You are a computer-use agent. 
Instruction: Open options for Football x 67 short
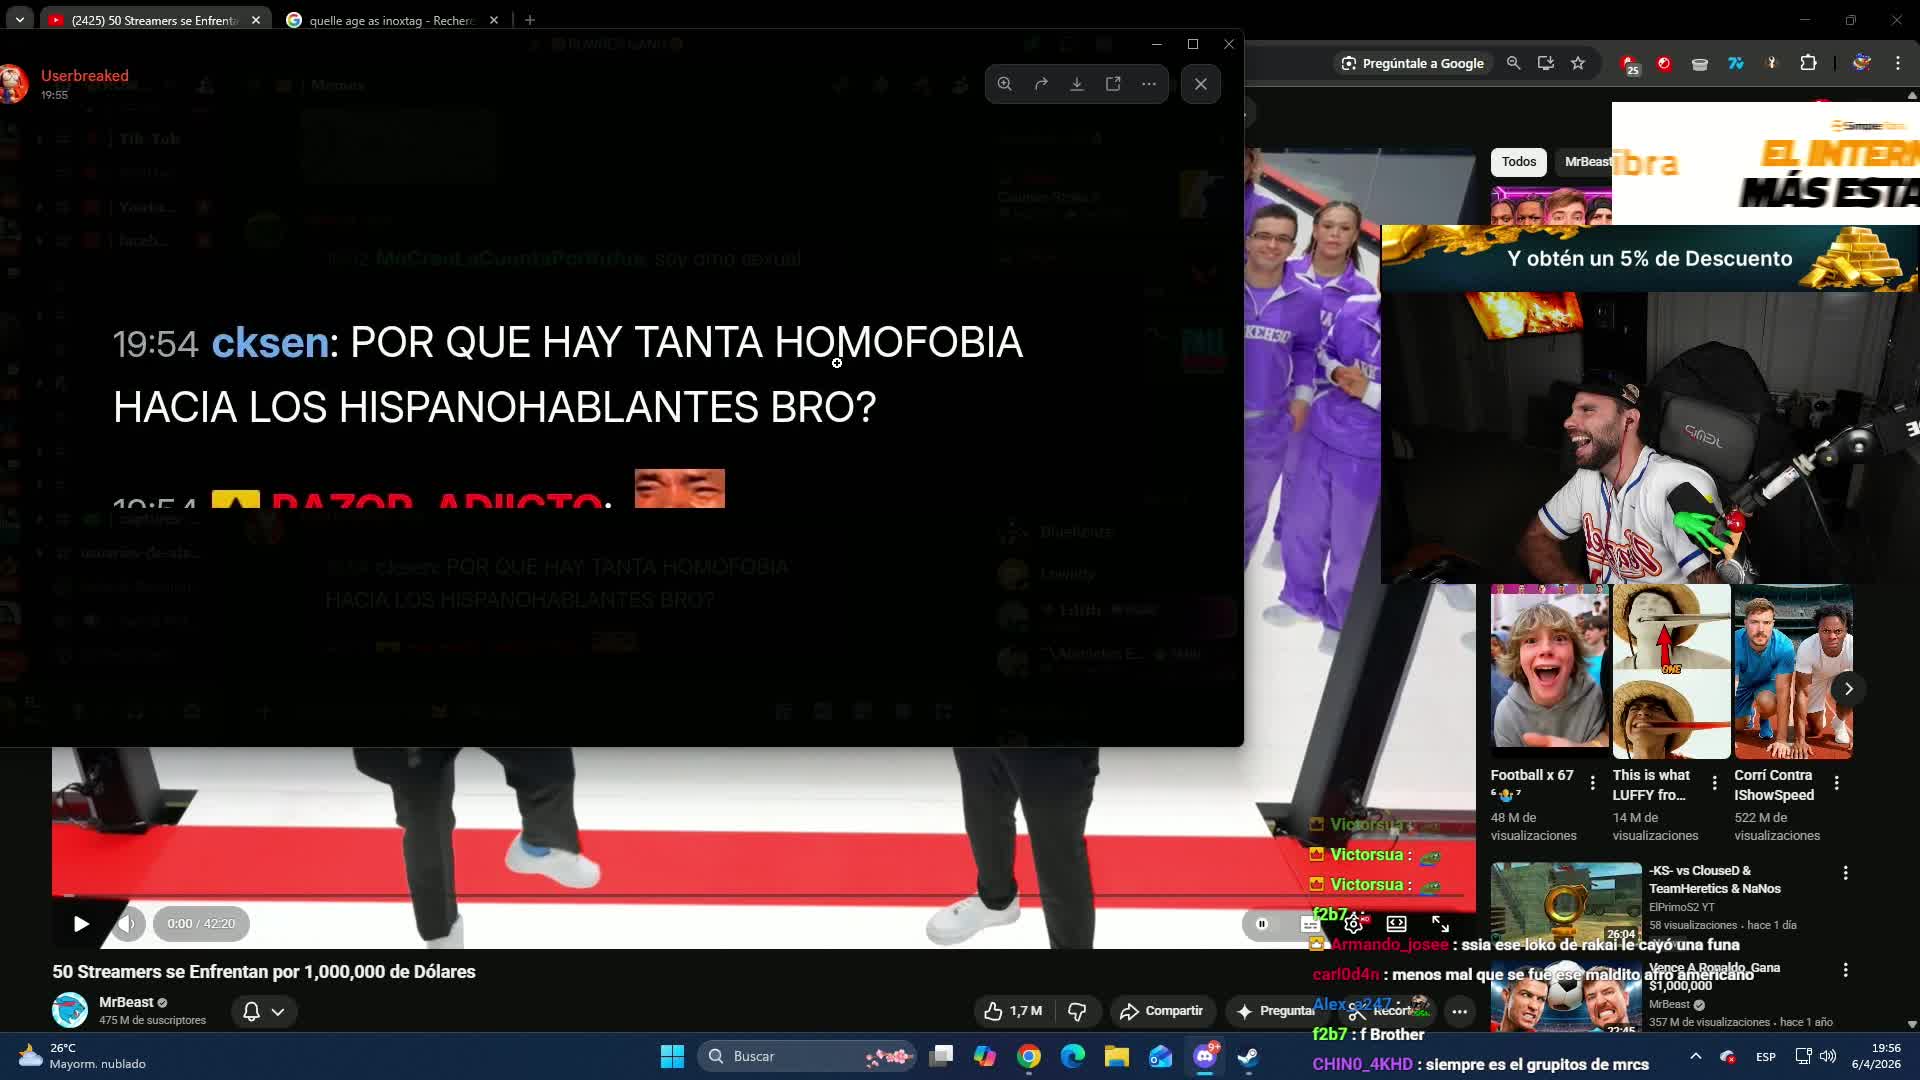pos(1593,783)
